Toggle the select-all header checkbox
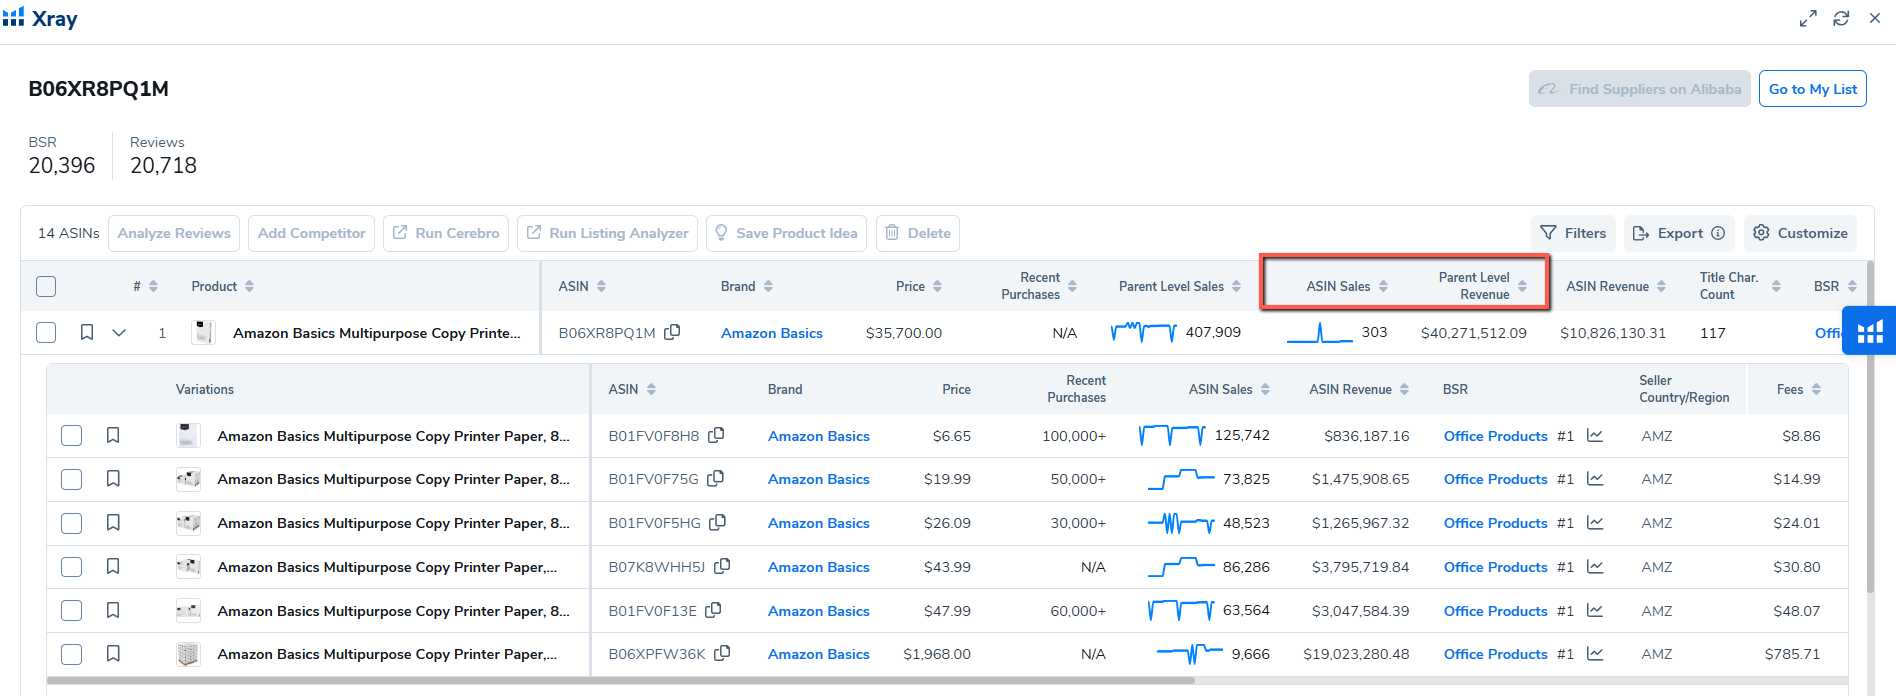 click(46, 286)
